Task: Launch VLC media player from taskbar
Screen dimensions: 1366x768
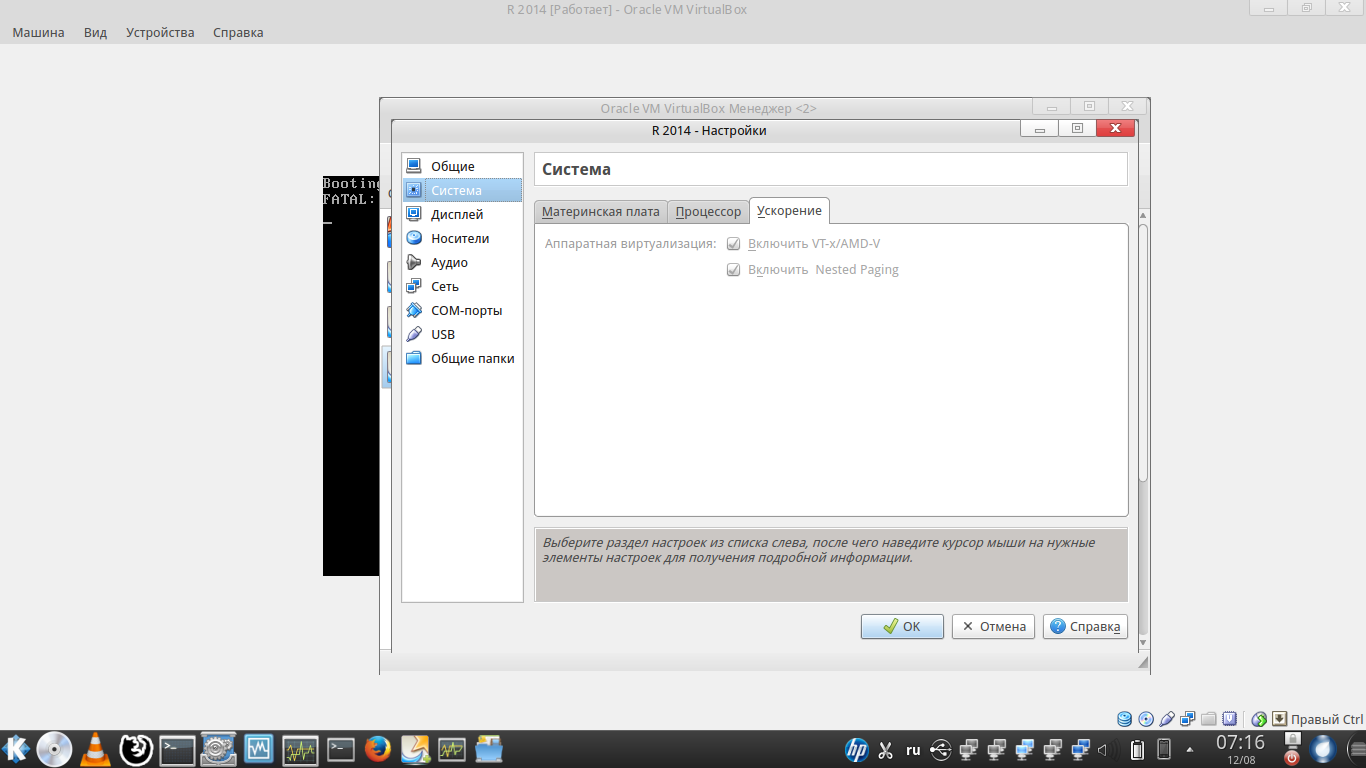Action: [x=96, y=749]
